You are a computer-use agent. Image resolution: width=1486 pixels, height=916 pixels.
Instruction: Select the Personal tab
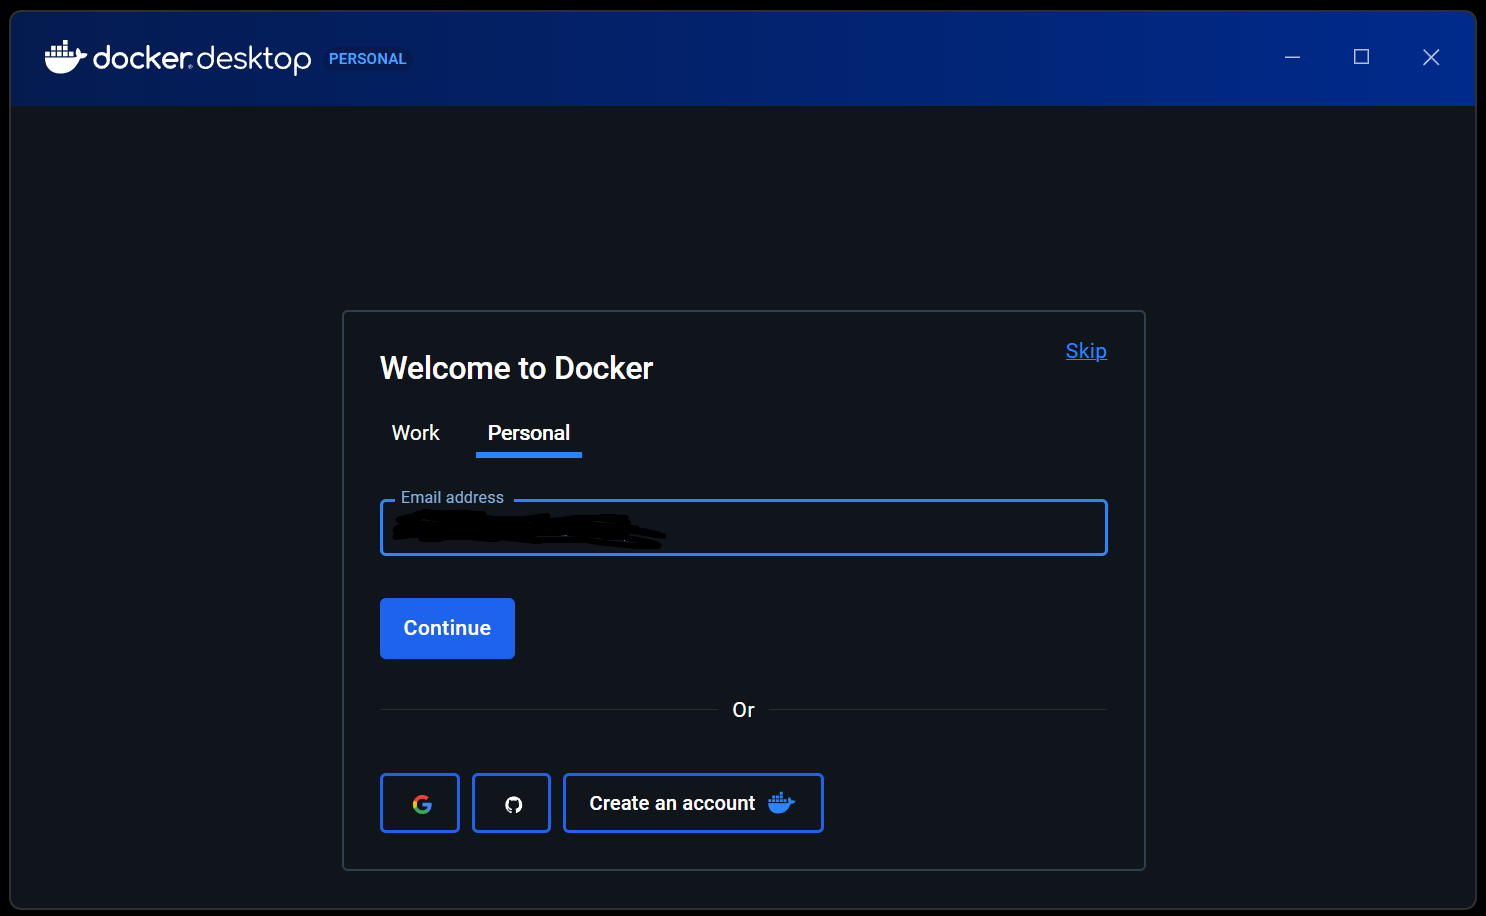tap(529, 433)
